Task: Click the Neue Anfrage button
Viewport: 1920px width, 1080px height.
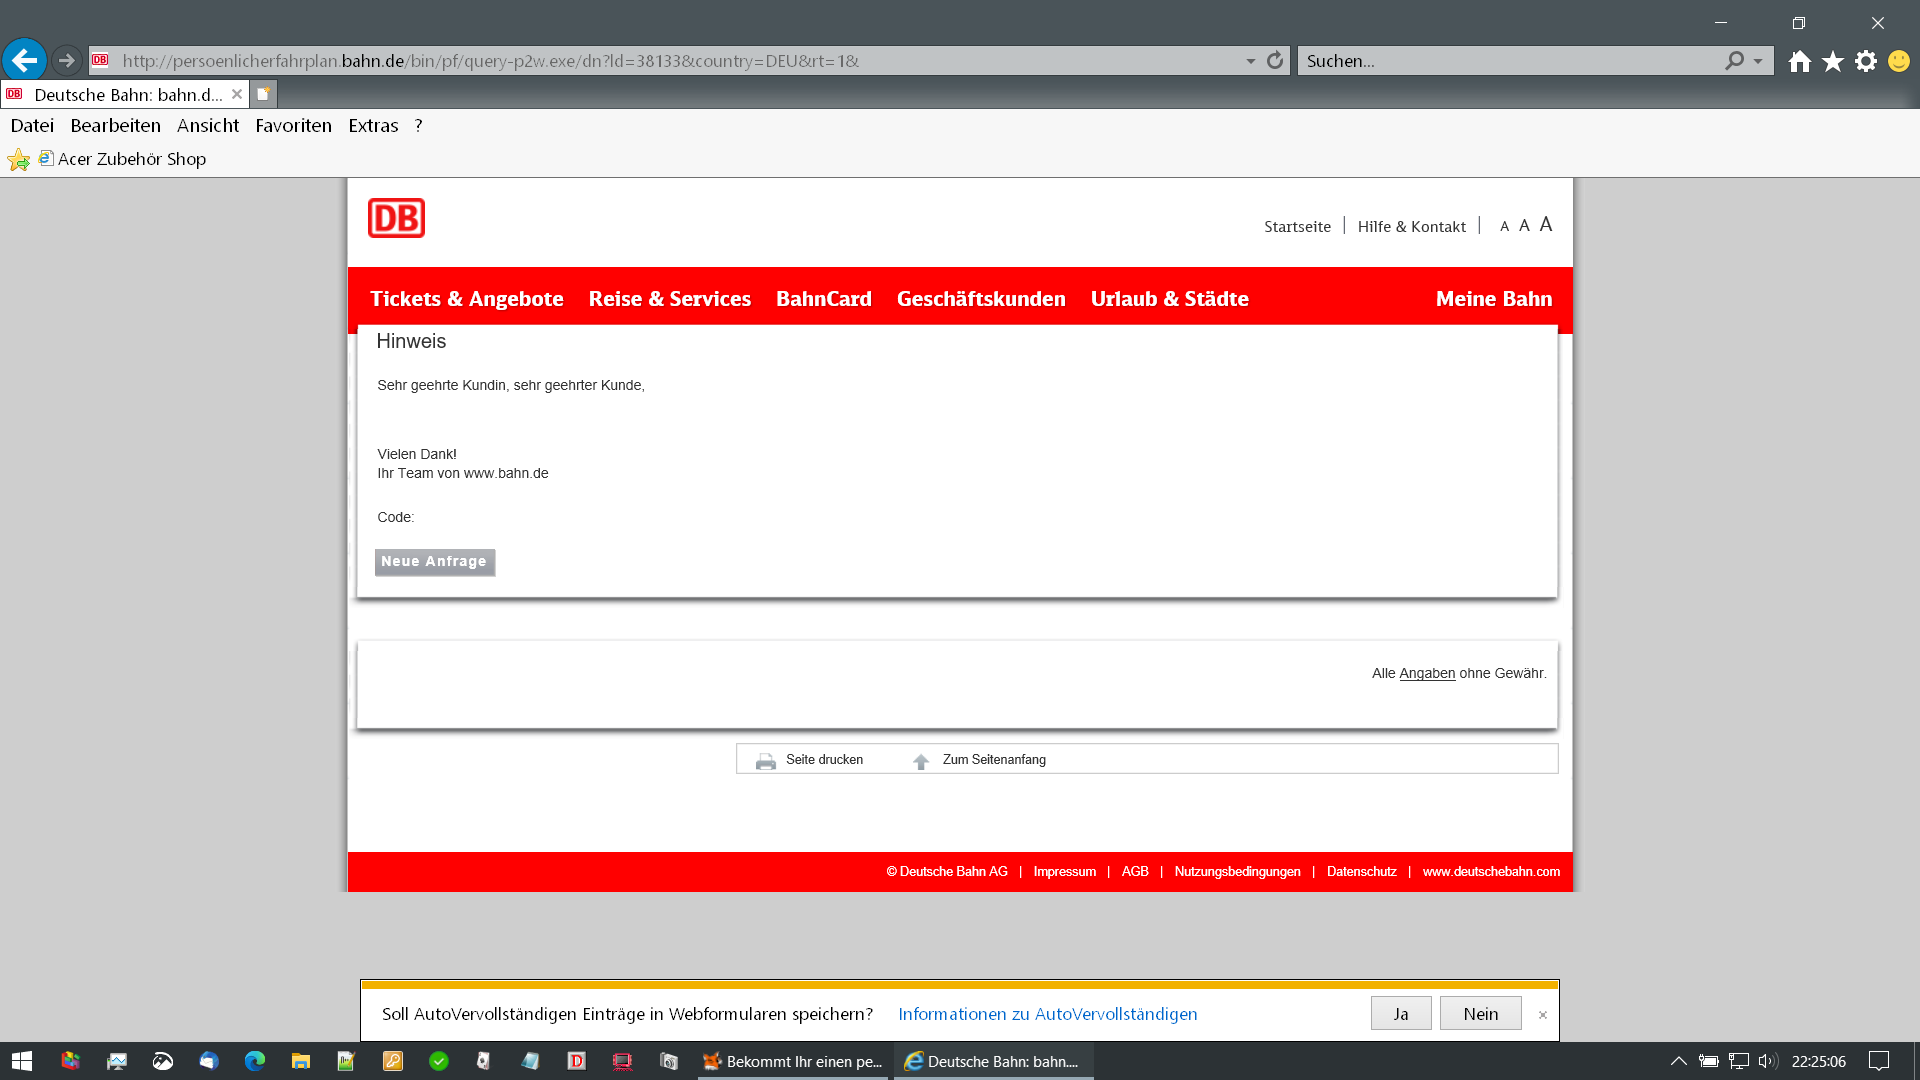Action: 434,562
